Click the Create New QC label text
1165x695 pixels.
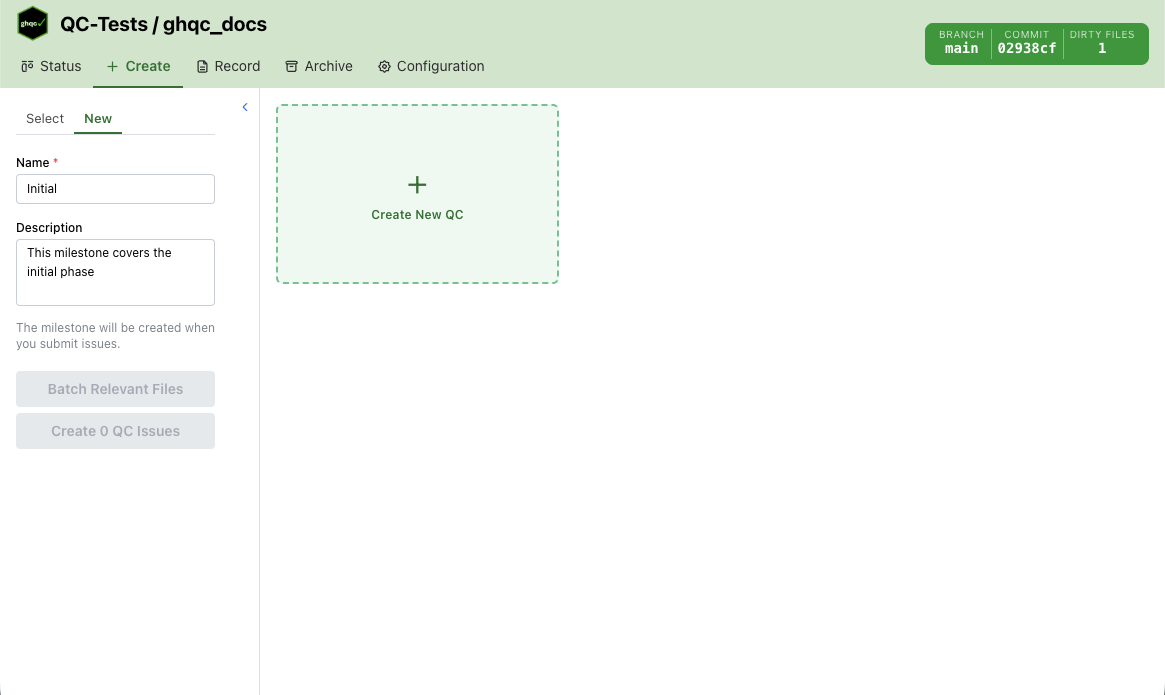coord(417,215)
